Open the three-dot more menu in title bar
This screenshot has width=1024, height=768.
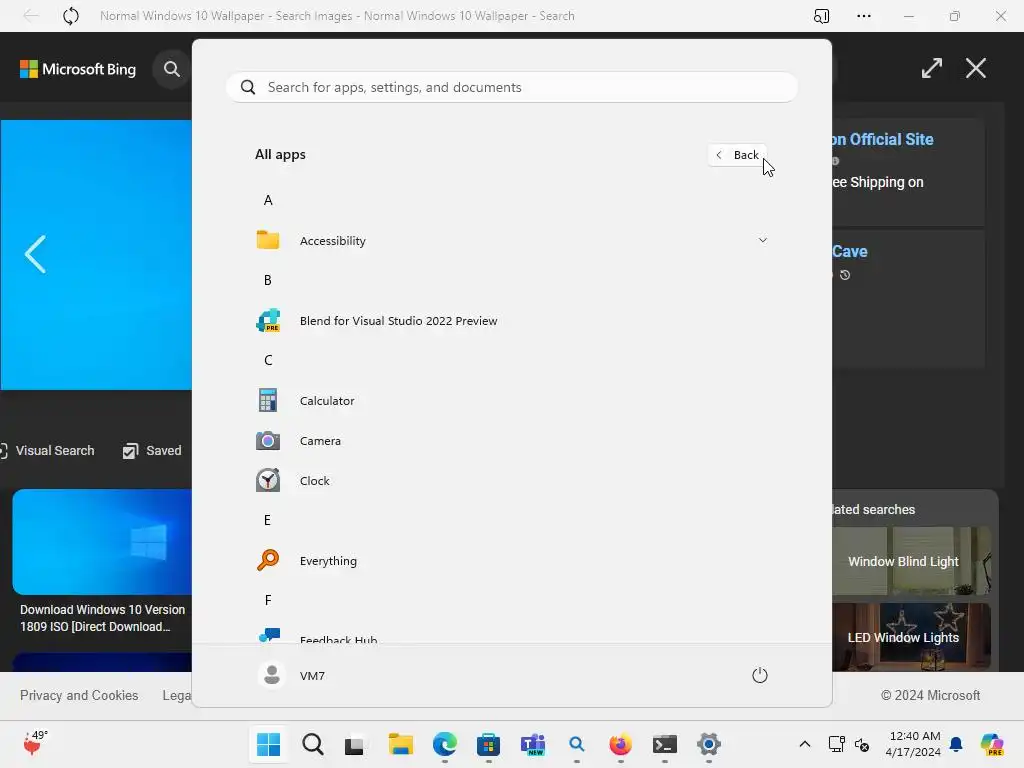[863, 16]
